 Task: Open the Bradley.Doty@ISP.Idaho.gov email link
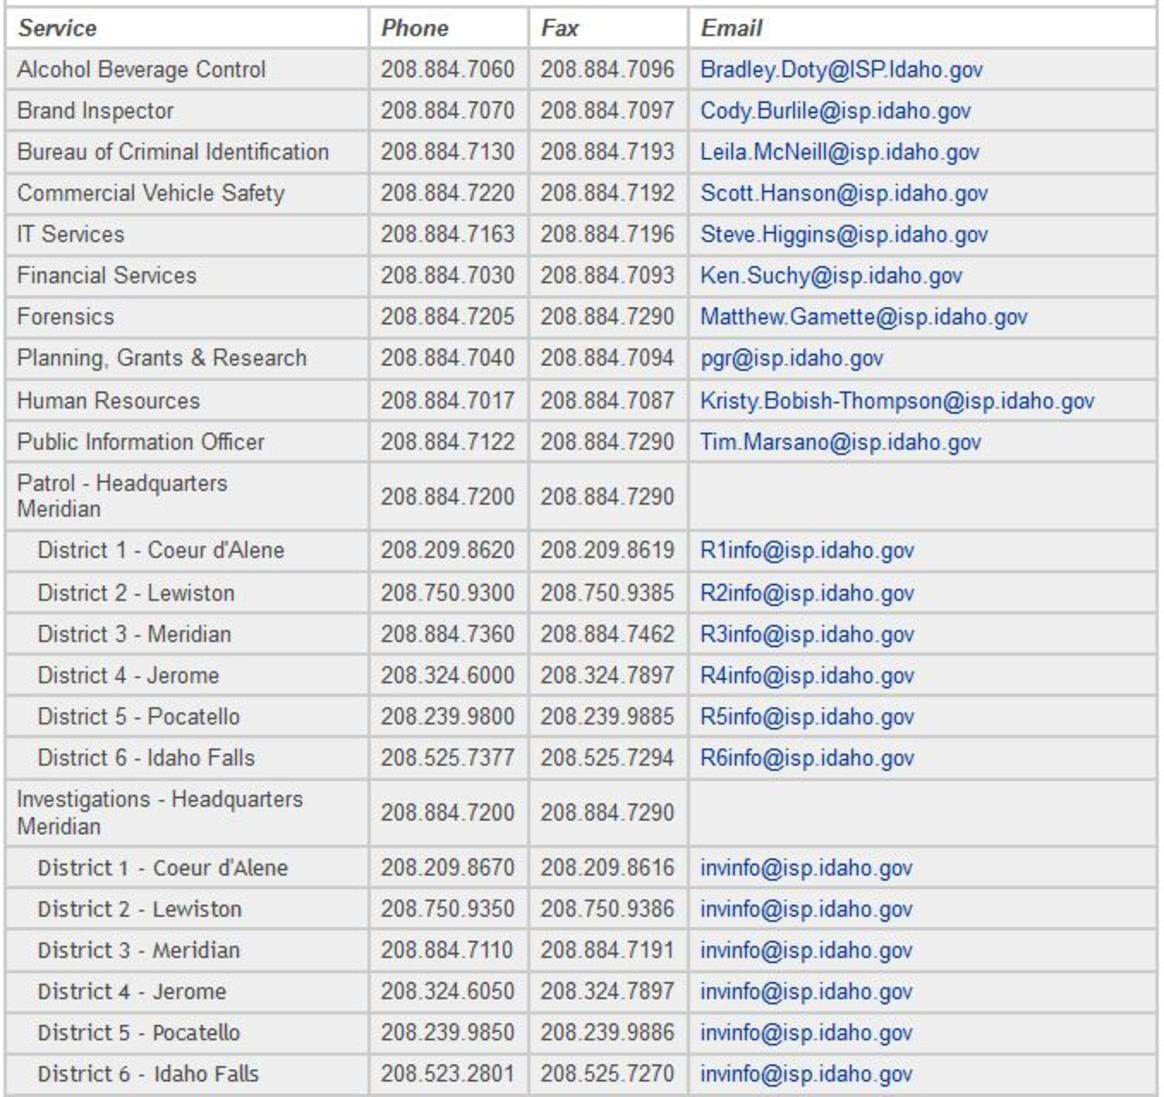coord(841,70)
